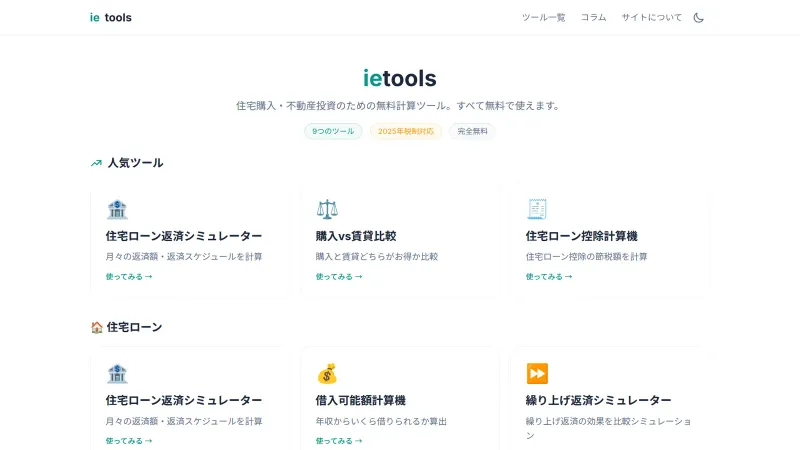This screenshot has height=450, width=800.
Task: Click the fast-forward icon for 繰り上げ返済シミュレーター
Action: (x=537, y=373)
